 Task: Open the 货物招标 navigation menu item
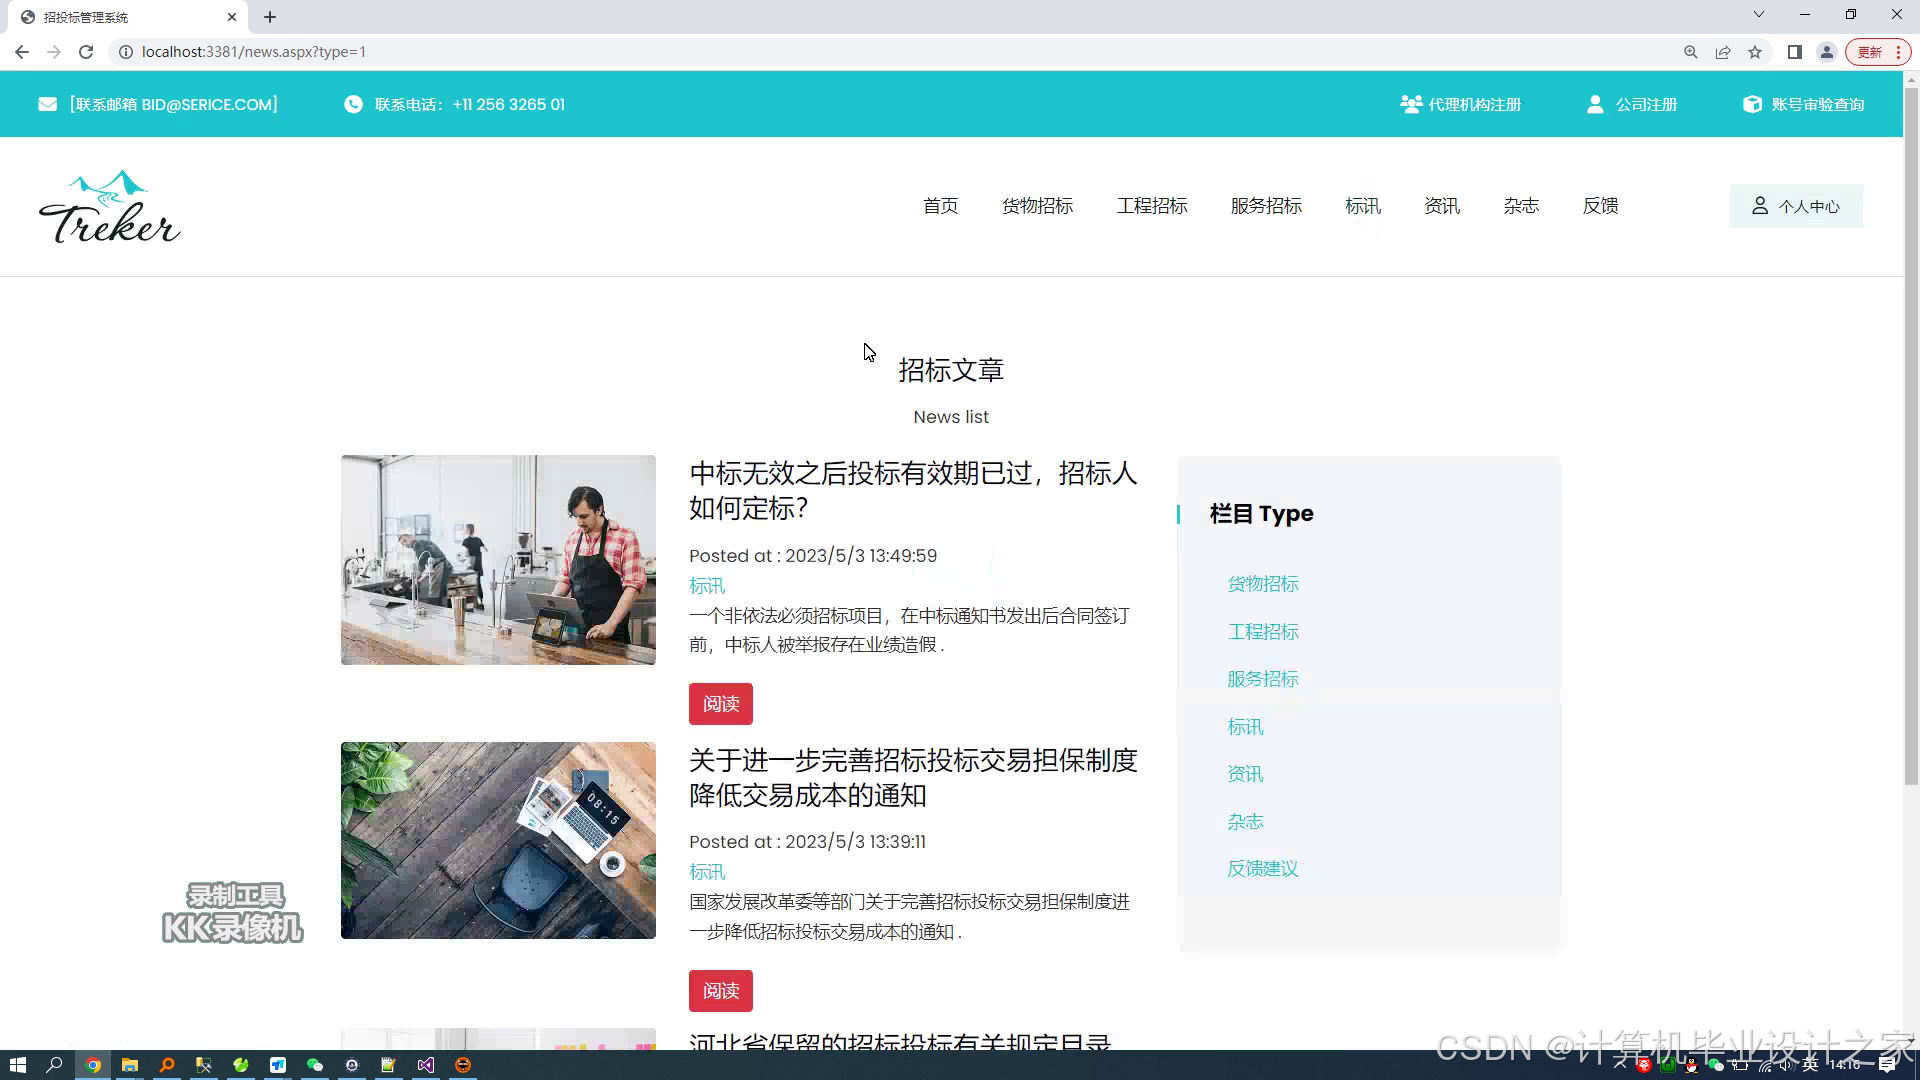pos(1037,206)
